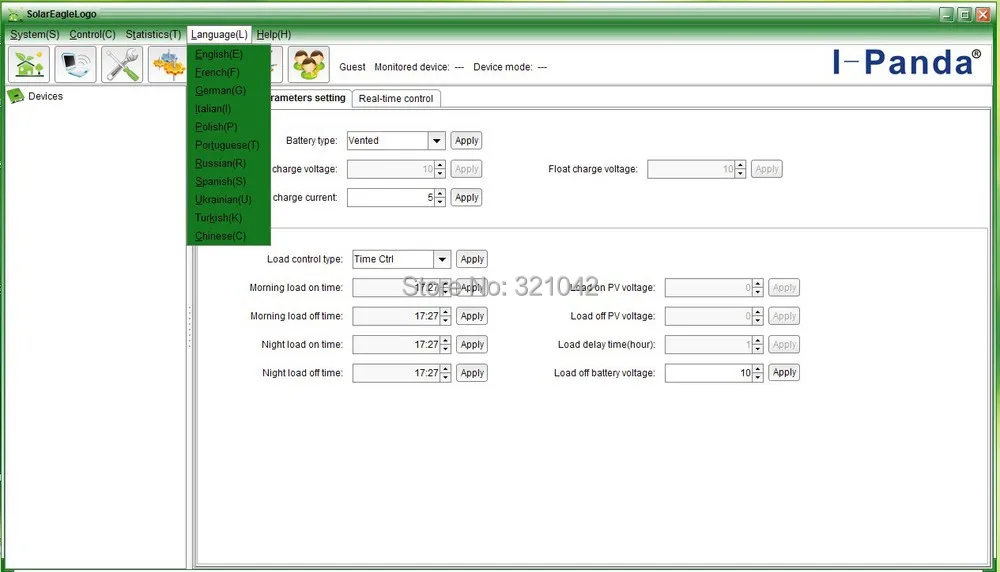The height and width of the screenshot is (572, 1000).
Task: Apply the Battery type setting
Action: pos(467,140)
